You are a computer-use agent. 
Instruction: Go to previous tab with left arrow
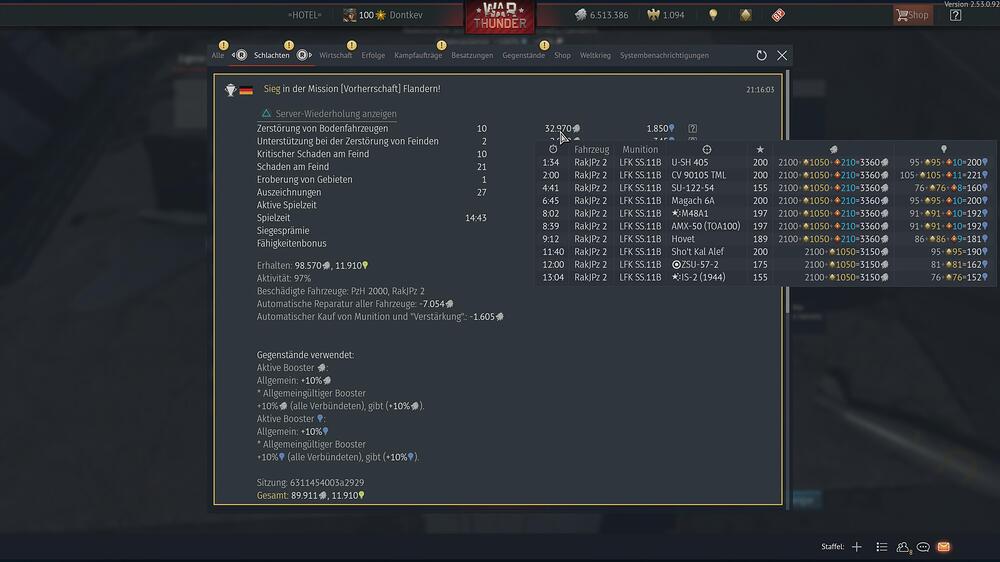(x=240, y=55)
